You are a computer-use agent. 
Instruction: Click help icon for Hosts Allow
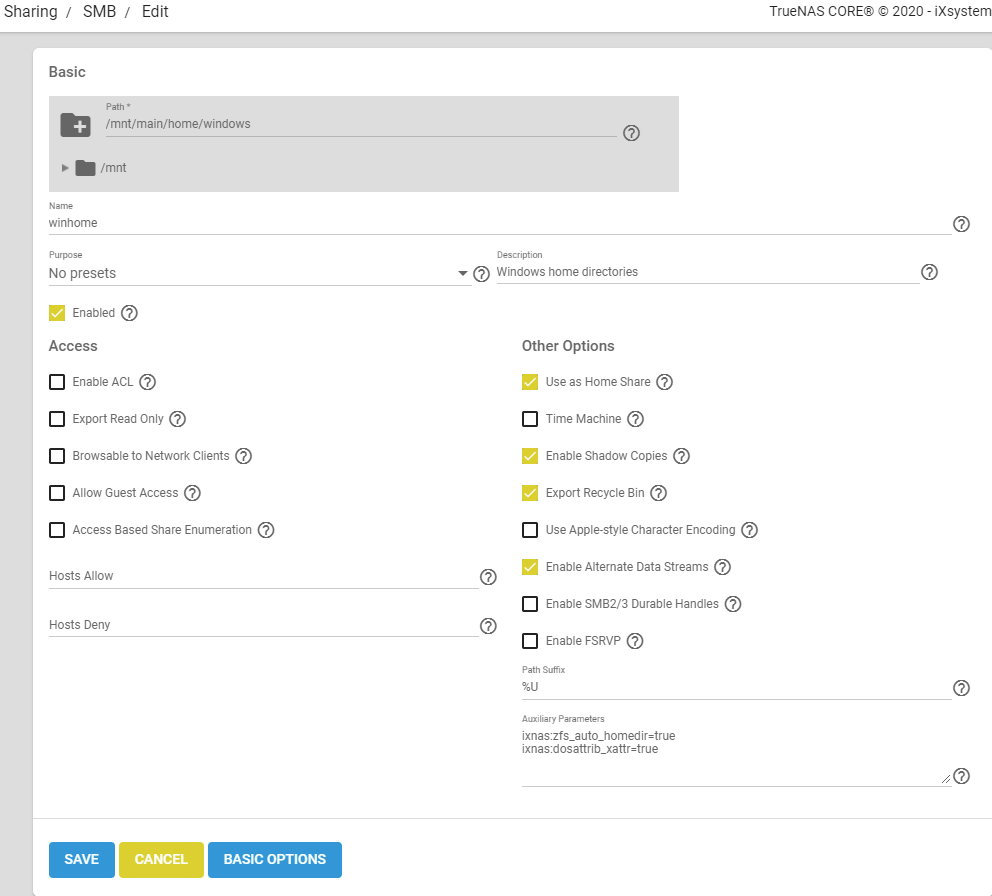click(x=488, y=577)
